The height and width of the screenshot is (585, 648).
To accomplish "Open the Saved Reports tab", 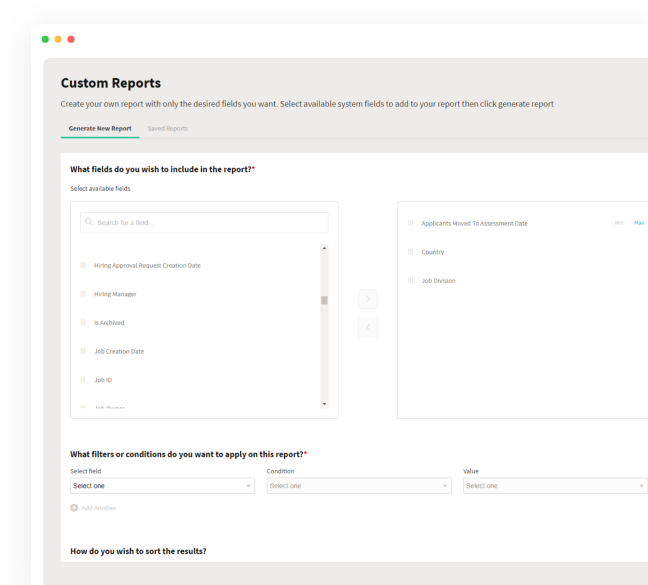I will [x=168, y=128].
